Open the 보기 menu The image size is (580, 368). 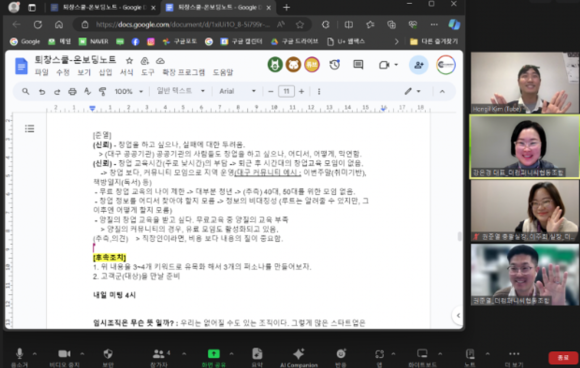[84, 72]
